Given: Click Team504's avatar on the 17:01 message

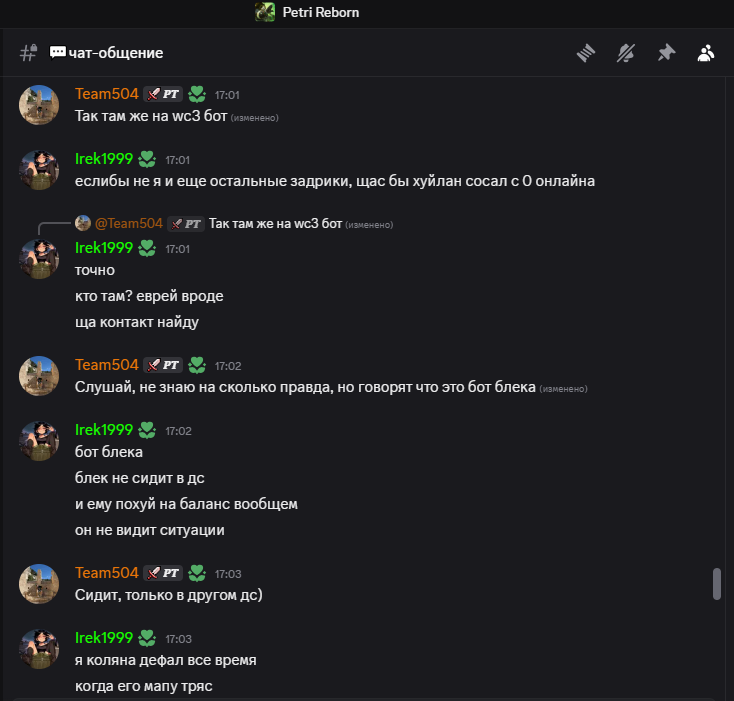Looking at the screenshot, I should point(39,105).
